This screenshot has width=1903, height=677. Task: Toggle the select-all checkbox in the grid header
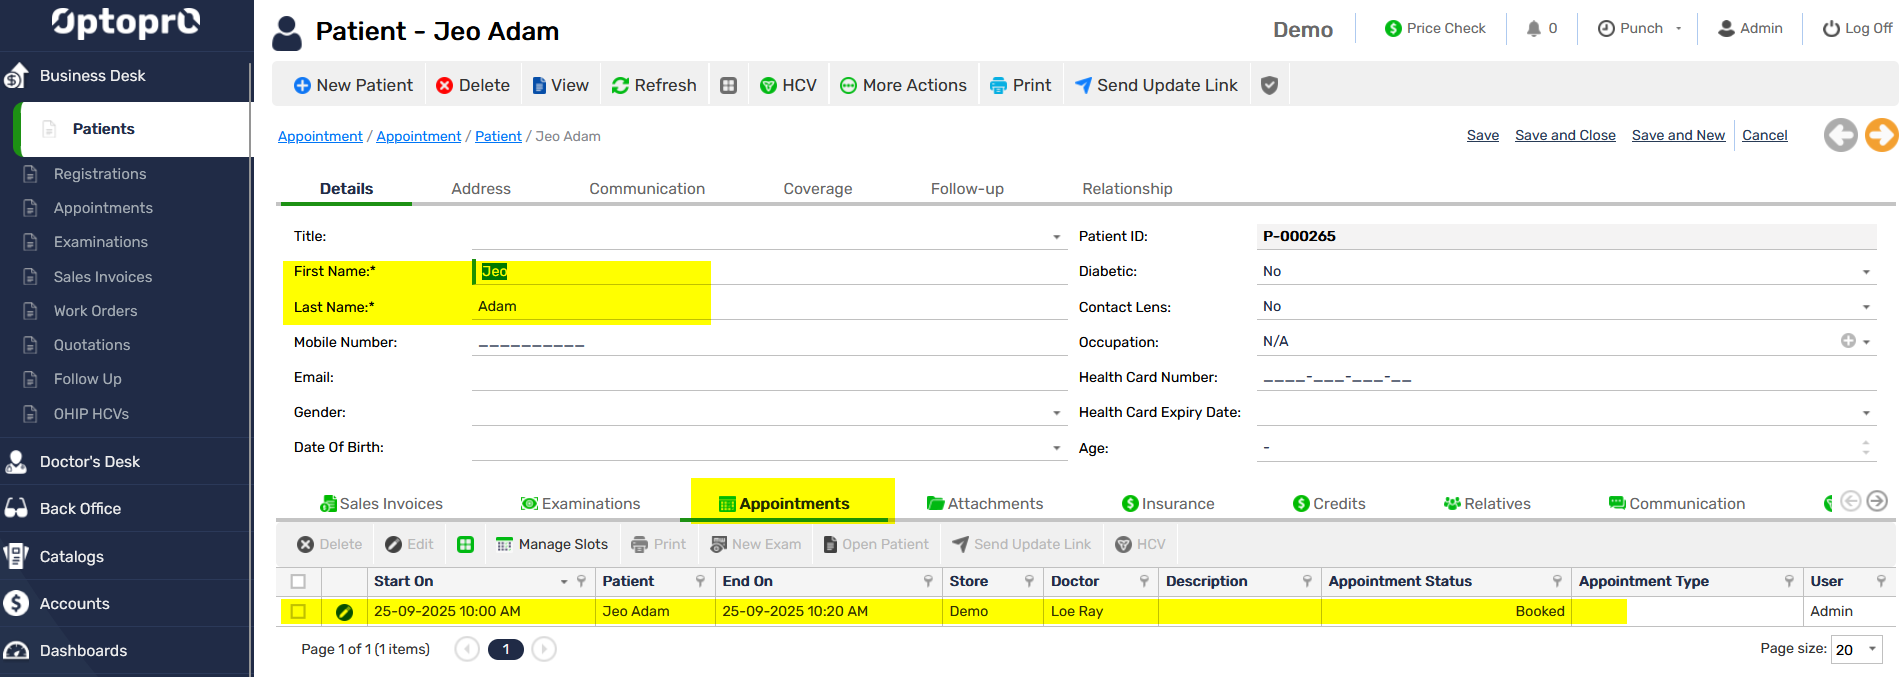(x=298, y=581)
